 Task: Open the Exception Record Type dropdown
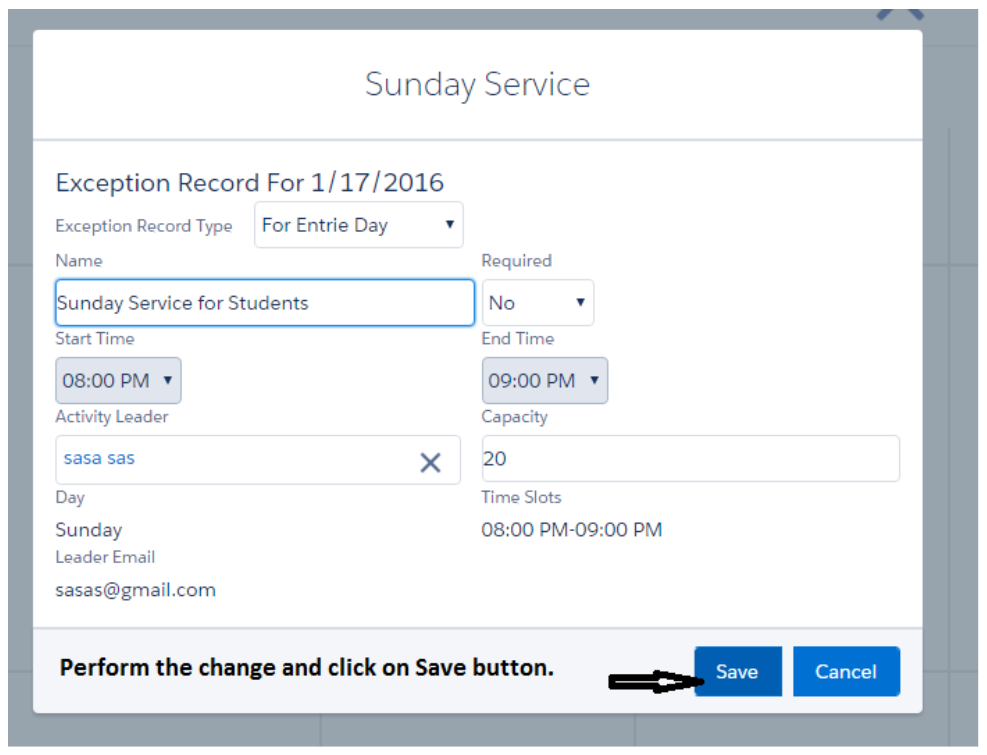[x=359, y=225]
